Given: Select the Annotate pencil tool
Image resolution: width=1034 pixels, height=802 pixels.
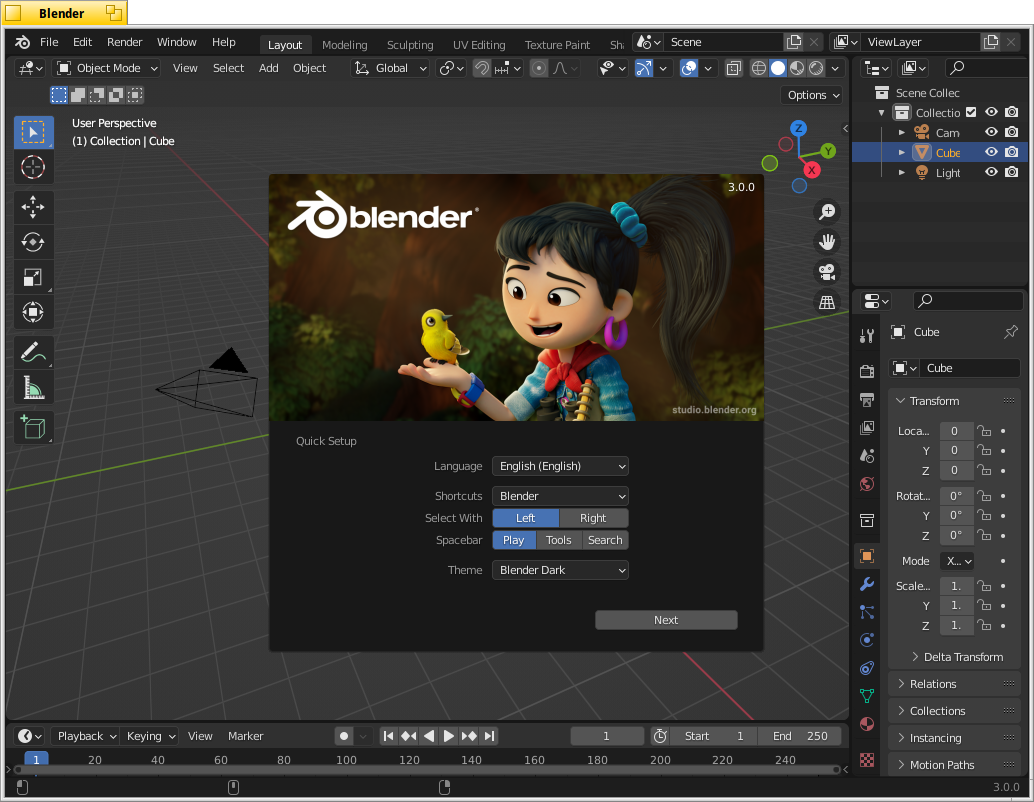Looking at the screenshot, I should coord(33,352).
